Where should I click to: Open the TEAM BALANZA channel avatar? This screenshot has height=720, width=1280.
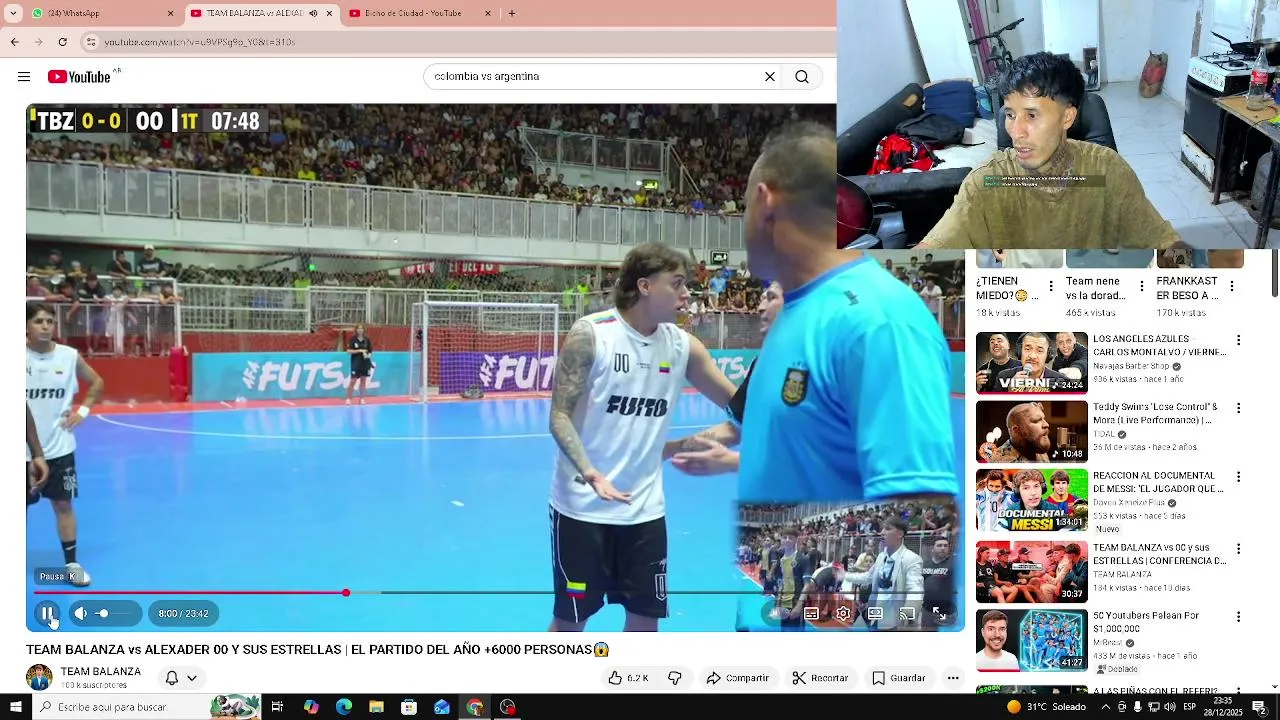click(x=39, y=677)
